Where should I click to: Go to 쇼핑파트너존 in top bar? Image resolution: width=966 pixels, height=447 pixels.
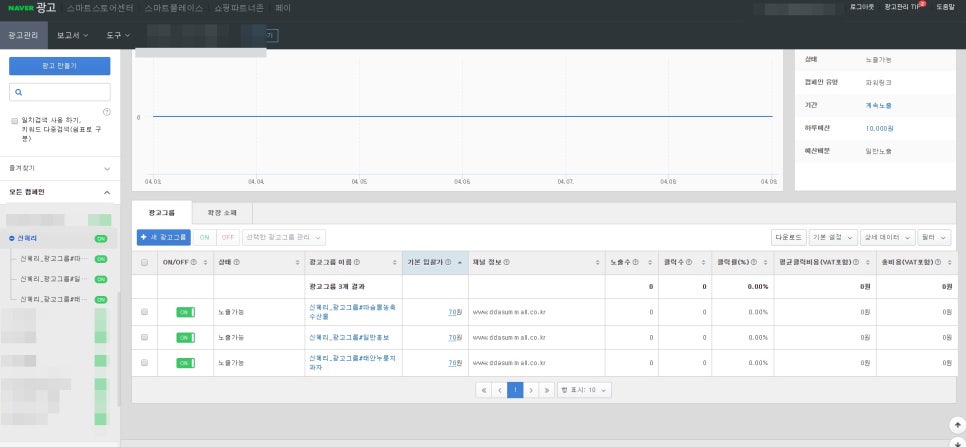pos(239,8)
